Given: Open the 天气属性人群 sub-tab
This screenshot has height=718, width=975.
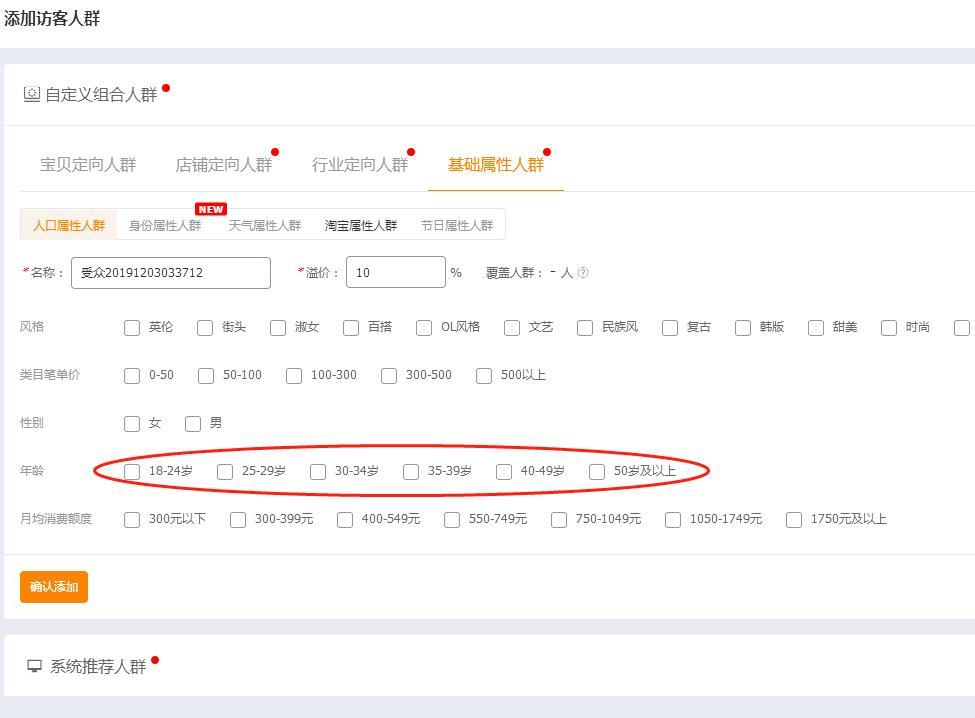Looking at the screenshot, I should coord(264,226).
